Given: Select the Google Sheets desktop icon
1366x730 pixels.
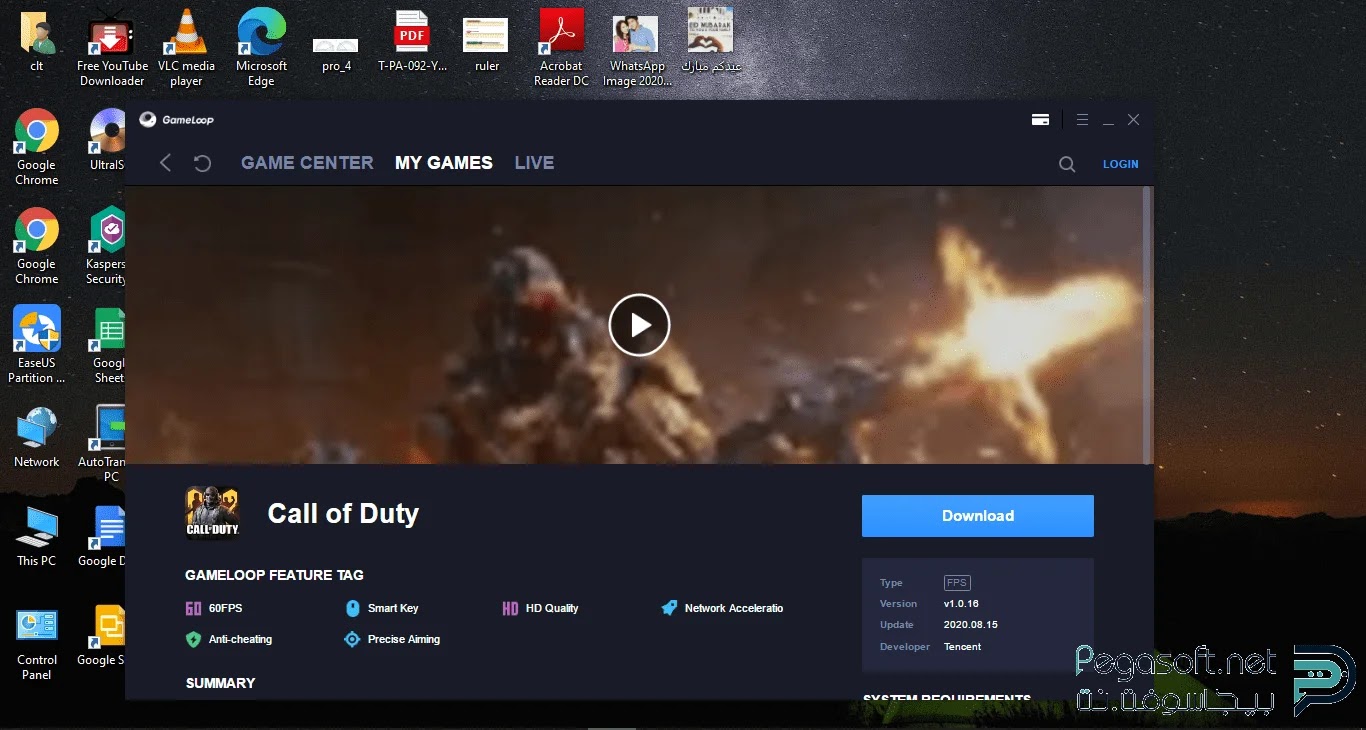Looking at the screenshot, I should [x=109, y=345].
